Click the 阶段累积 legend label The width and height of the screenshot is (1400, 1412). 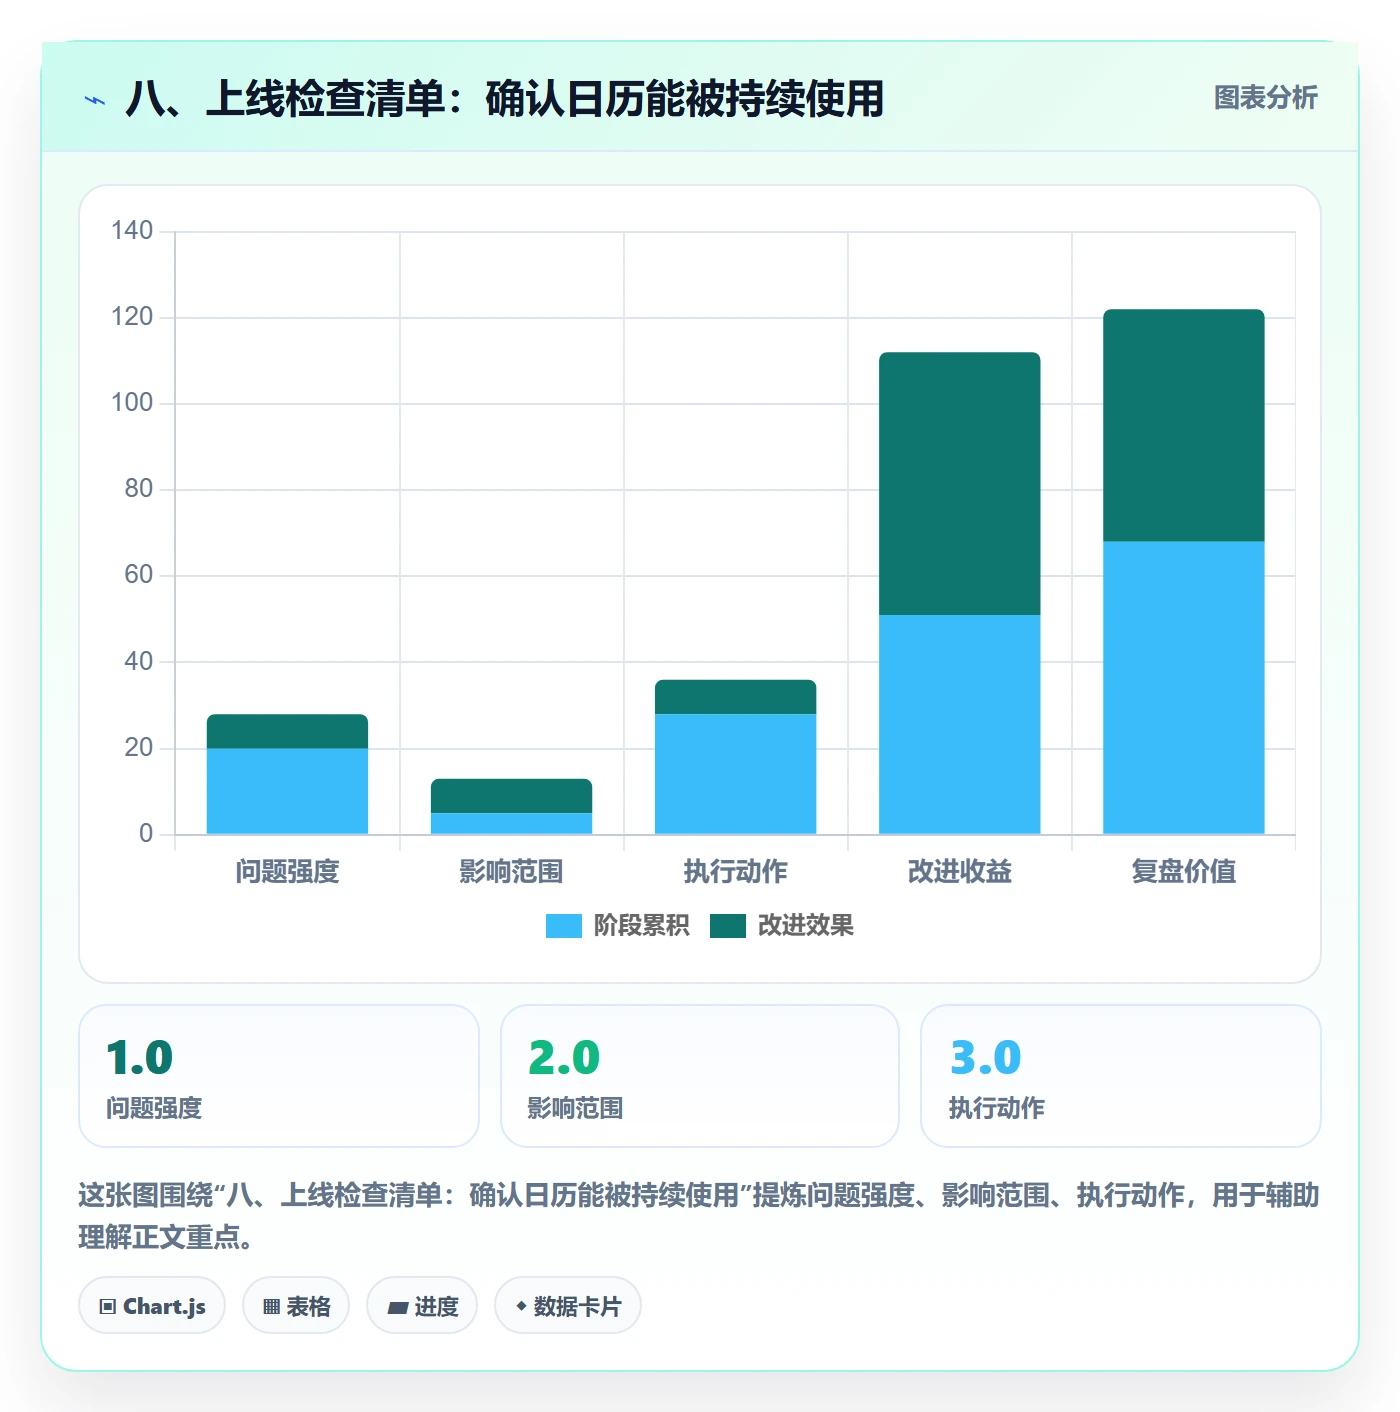click(x=641, y=926)
